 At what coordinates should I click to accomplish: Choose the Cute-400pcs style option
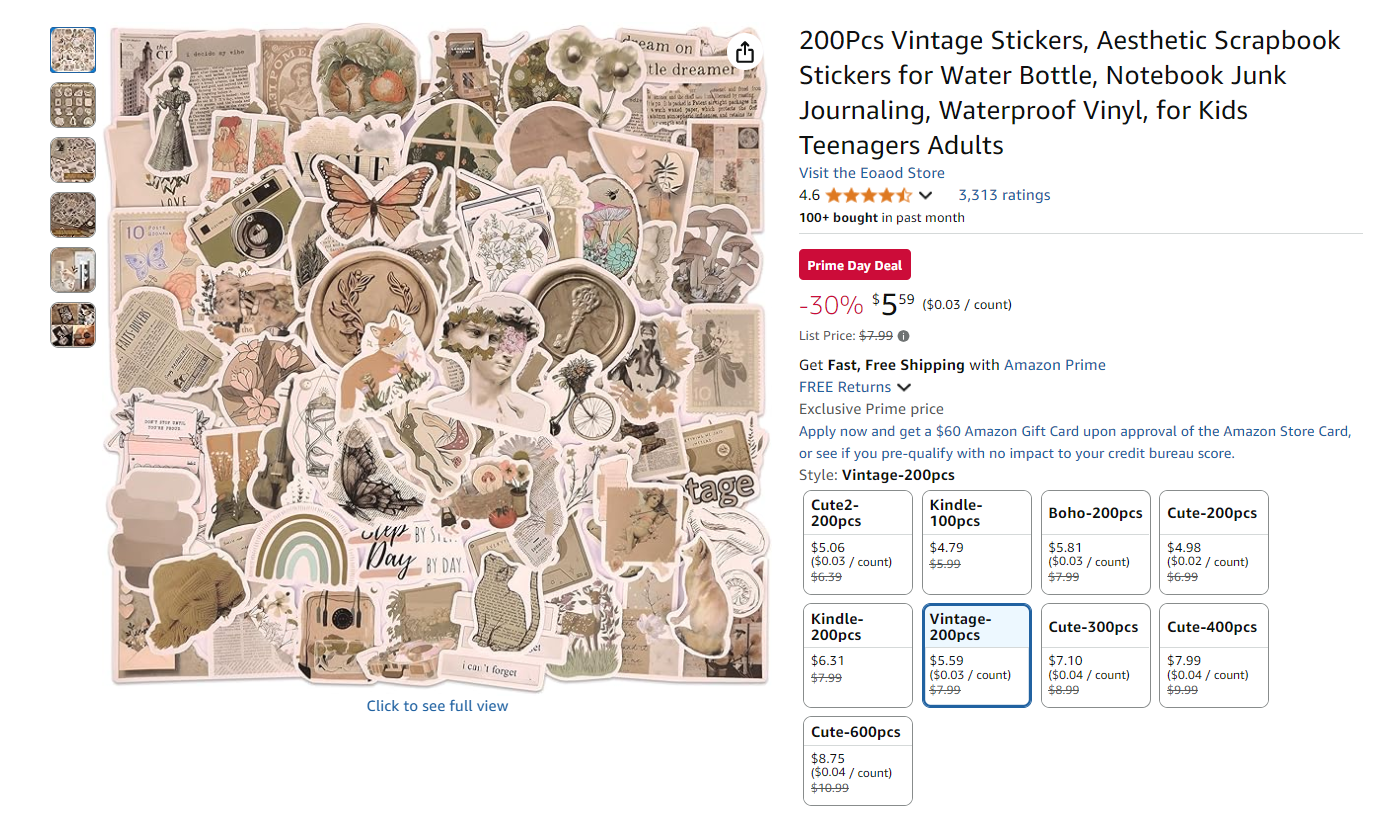[x=1214, y=655]
